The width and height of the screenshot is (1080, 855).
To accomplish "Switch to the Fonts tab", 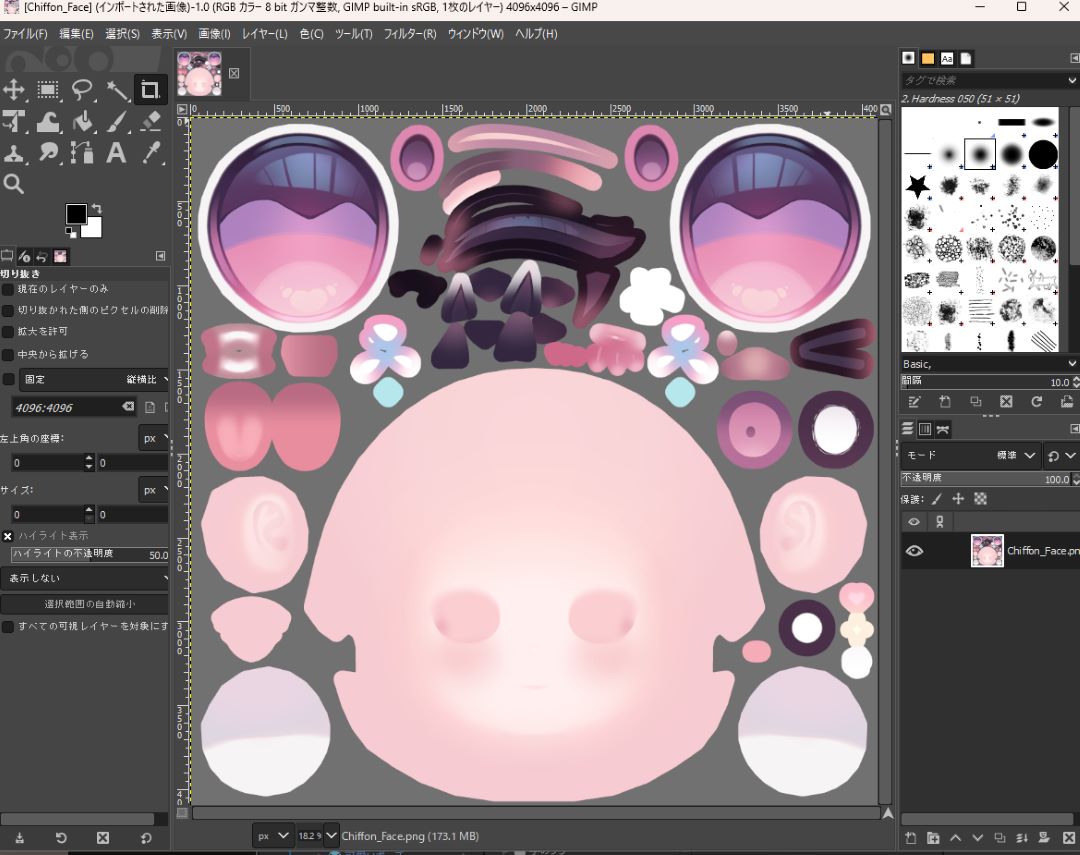I will tap(947, 59).
